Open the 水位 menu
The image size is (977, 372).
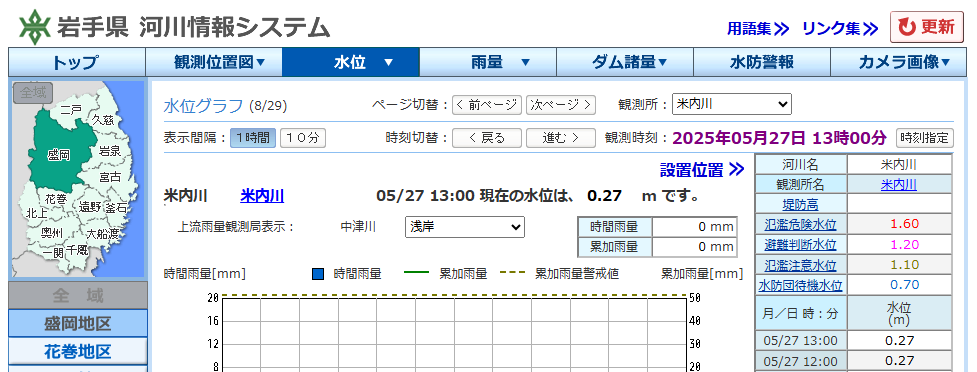point(351,62)
